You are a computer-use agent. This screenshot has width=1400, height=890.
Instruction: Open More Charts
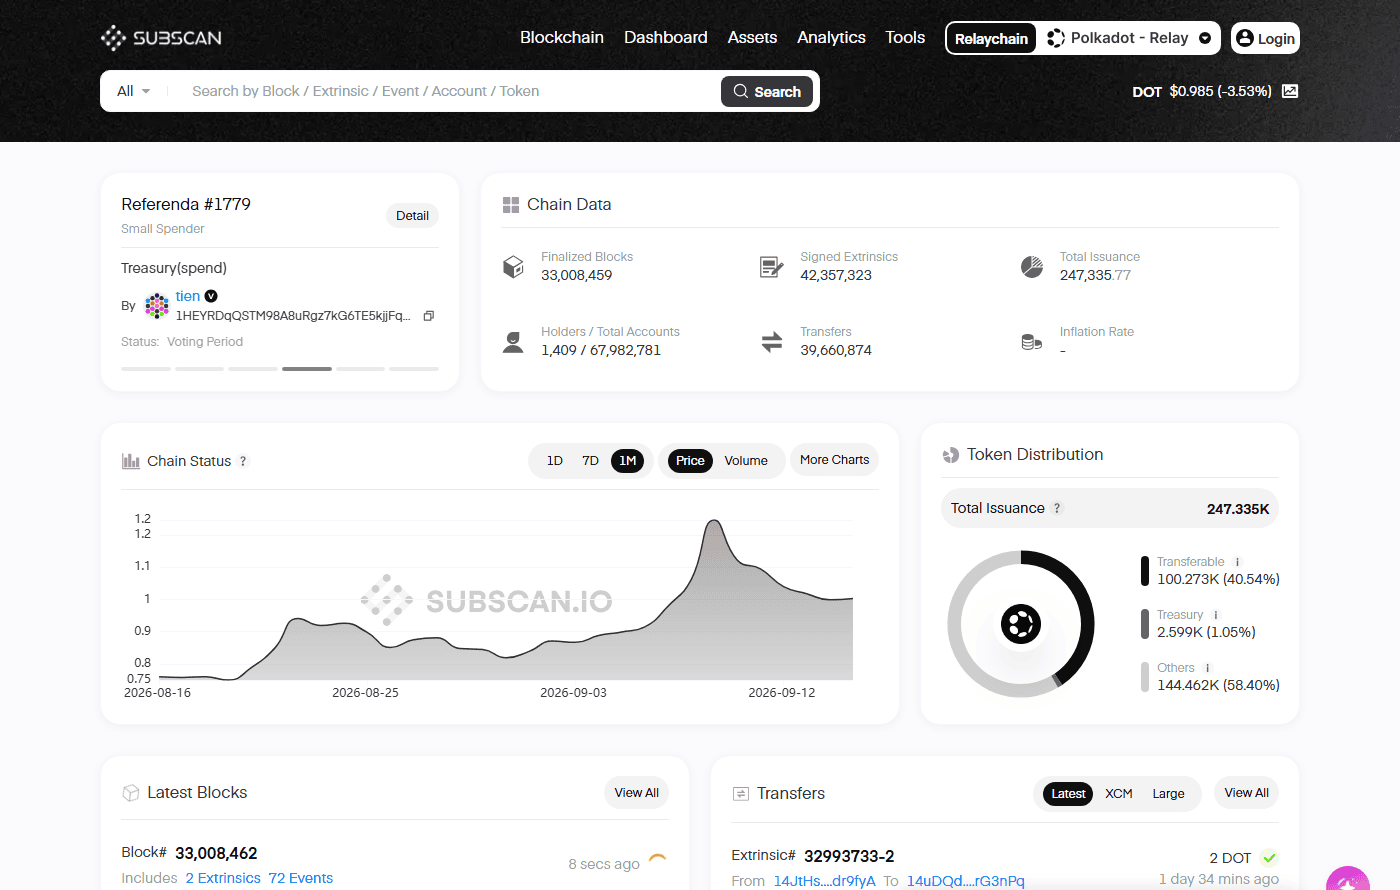click(834, 460)
